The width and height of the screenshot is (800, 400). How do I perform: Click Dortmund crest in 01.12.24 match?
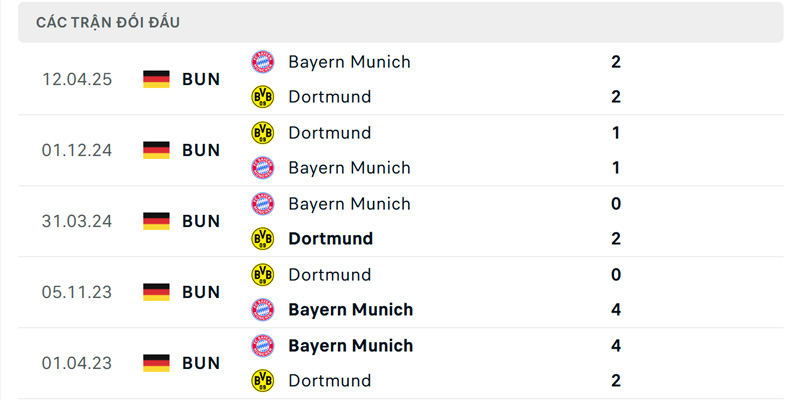[262, 133]
